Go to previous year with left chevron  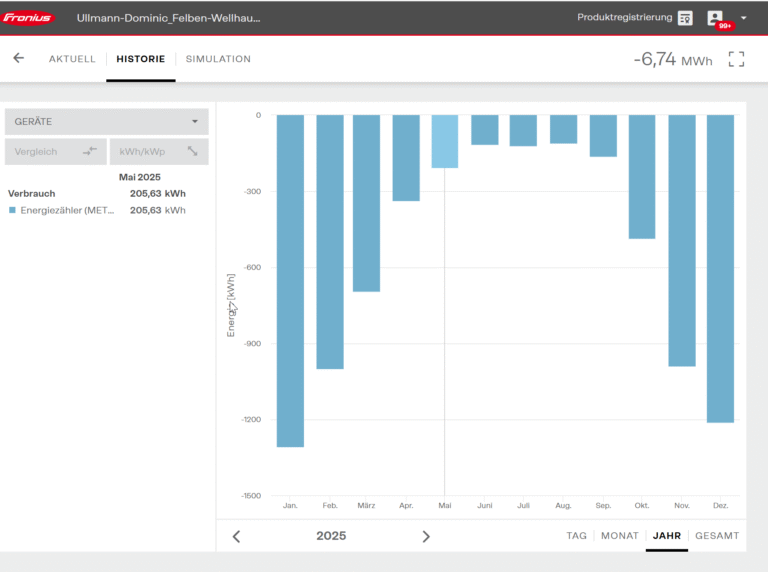click(x=236, y=536)
